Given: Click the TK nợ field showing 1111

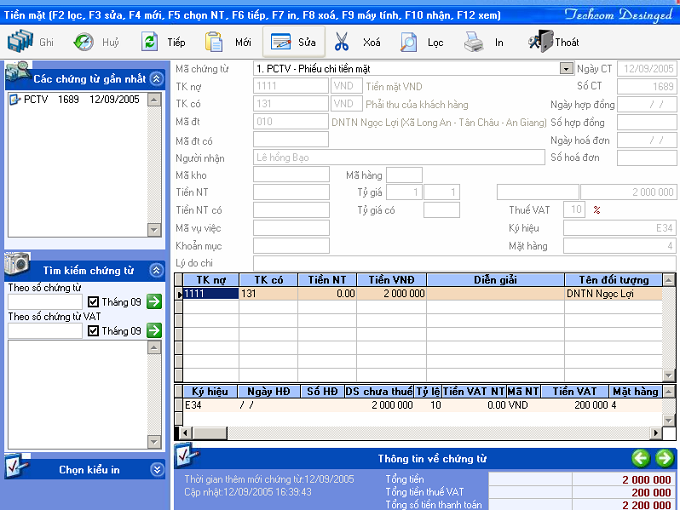Looking at the screenshot, I should point(291,86).
